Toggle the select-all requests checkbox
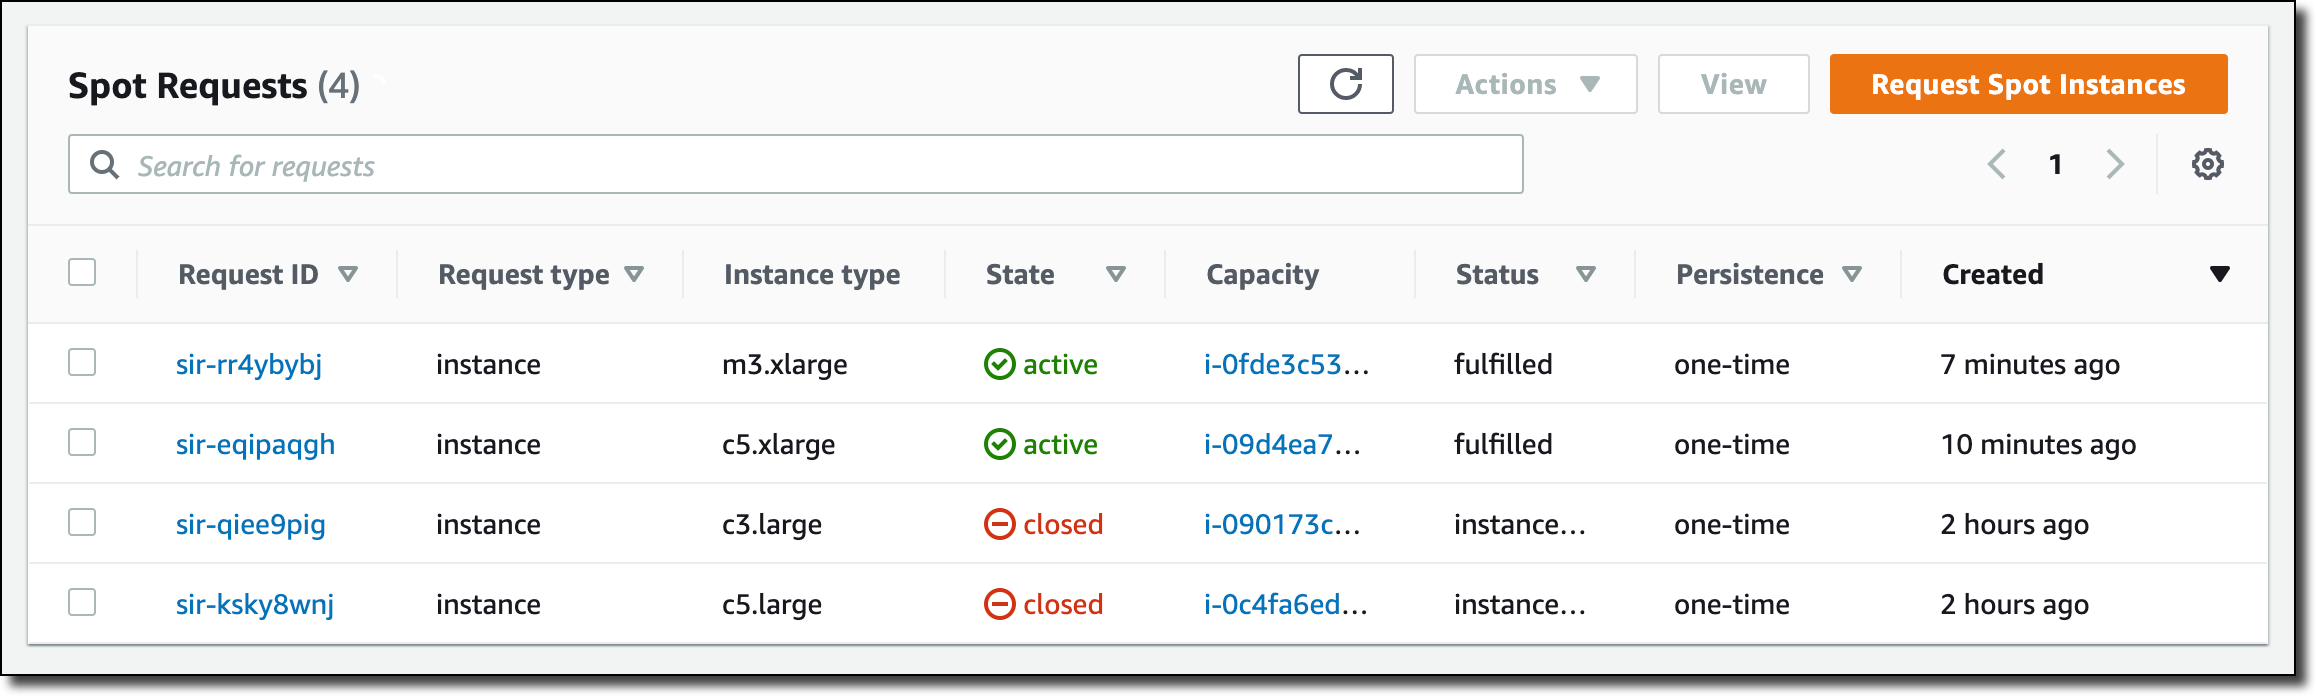Image resolution: width=2316 pixels, height=696 pixels. (x=82, y=273)
